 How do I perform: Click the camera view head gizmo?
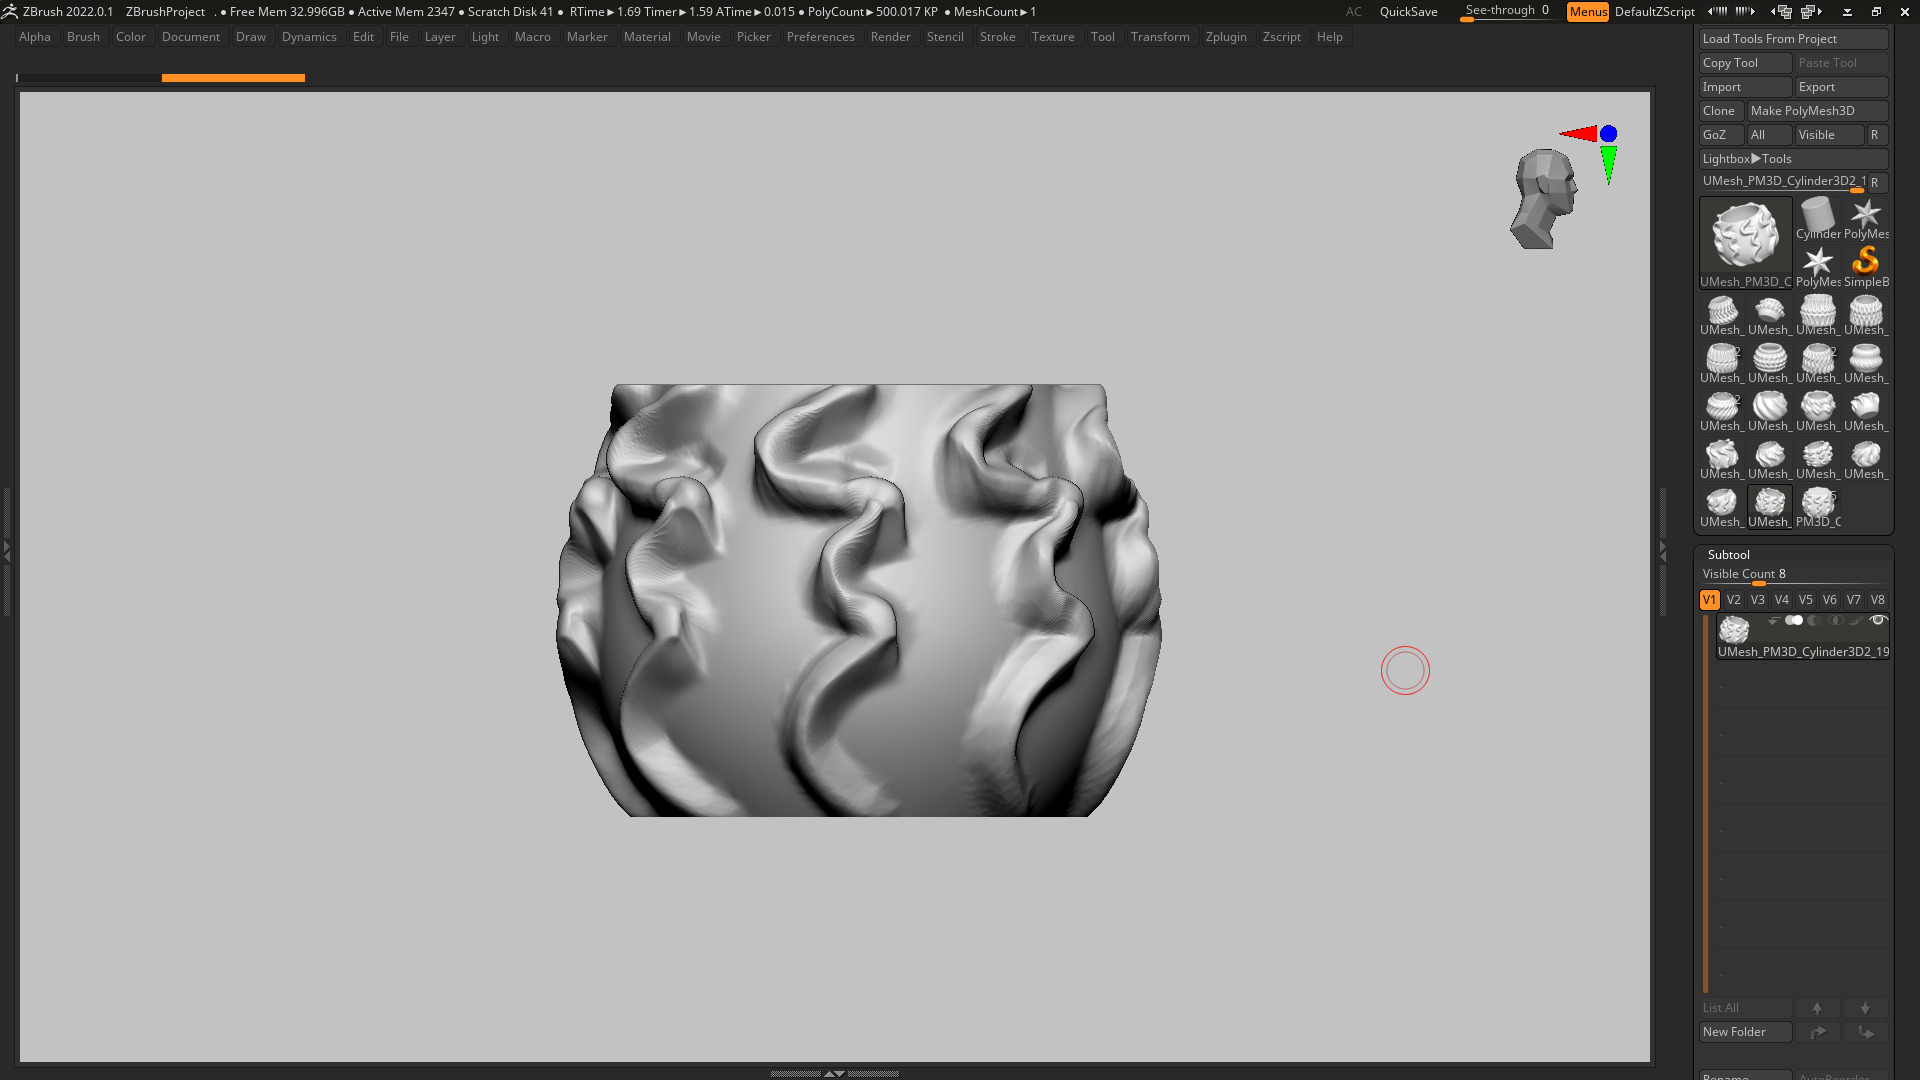coord(1544,199)
